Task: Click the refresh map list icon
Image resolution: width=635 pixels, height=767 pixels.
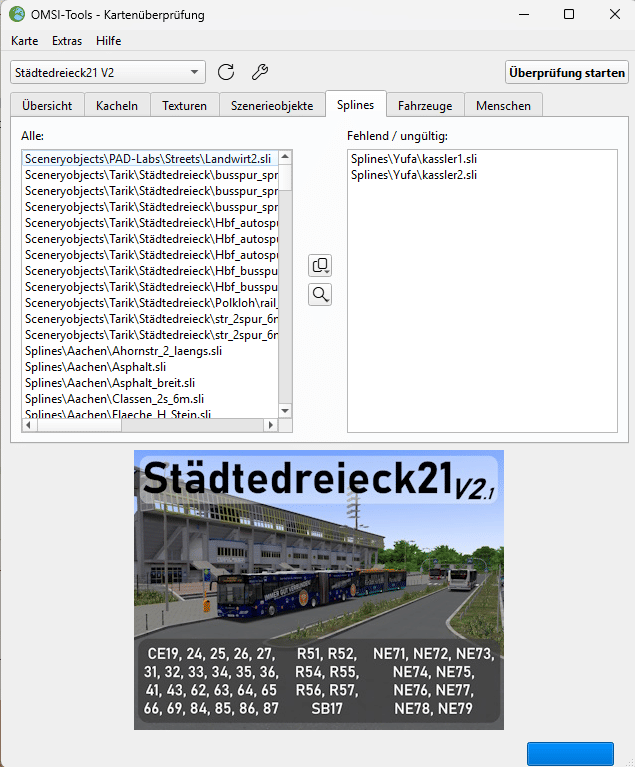Action: point(226,72)
